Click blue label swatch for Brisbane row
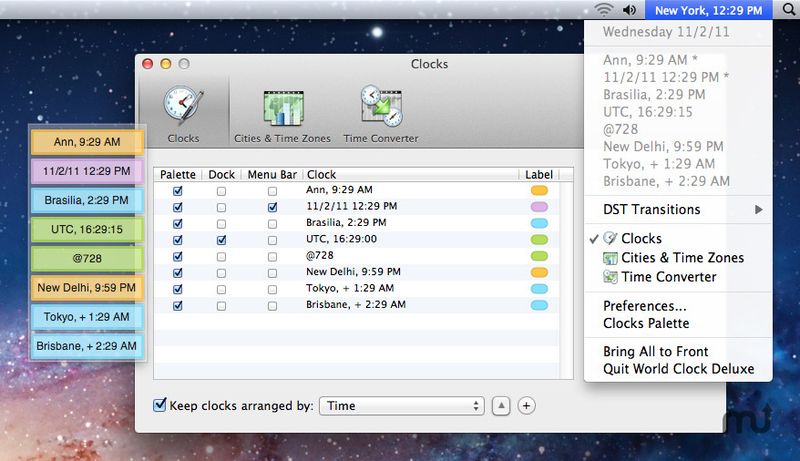Viewport: 800px width, 461px height. (539, 305)
